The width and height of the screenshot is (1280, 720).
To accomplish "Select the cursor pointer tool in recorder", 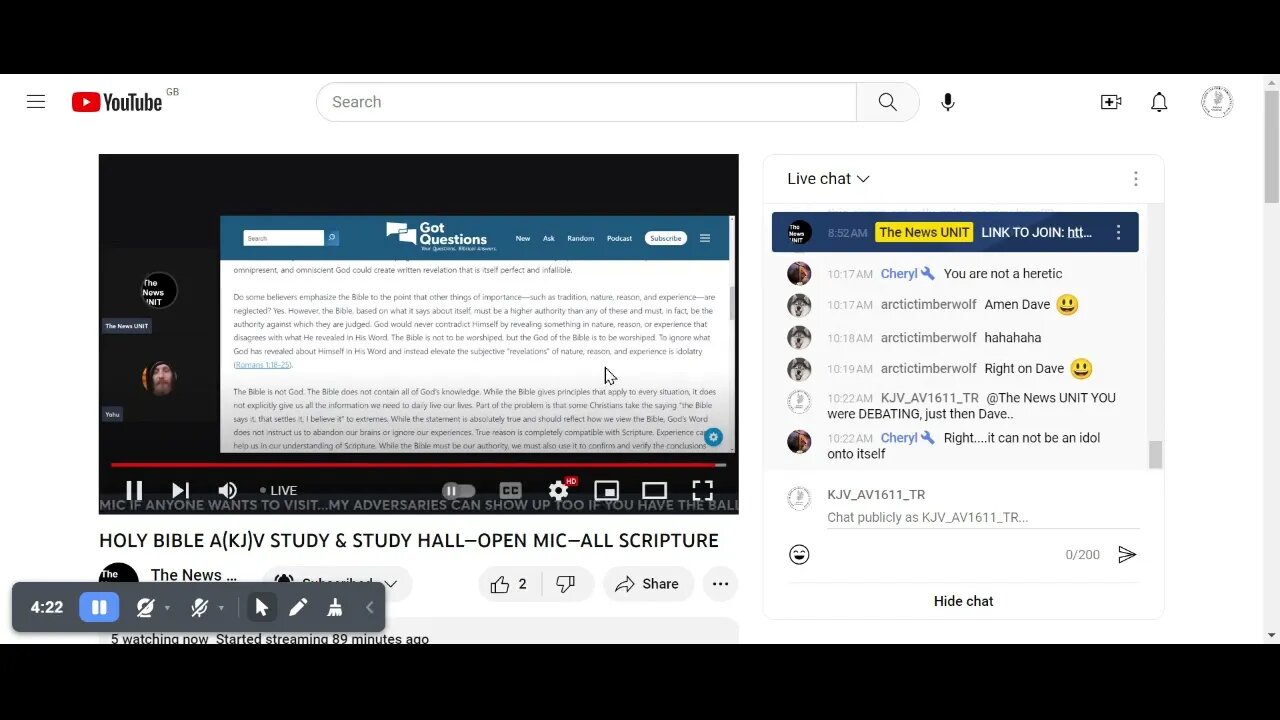I will click(x=262, y=607).
